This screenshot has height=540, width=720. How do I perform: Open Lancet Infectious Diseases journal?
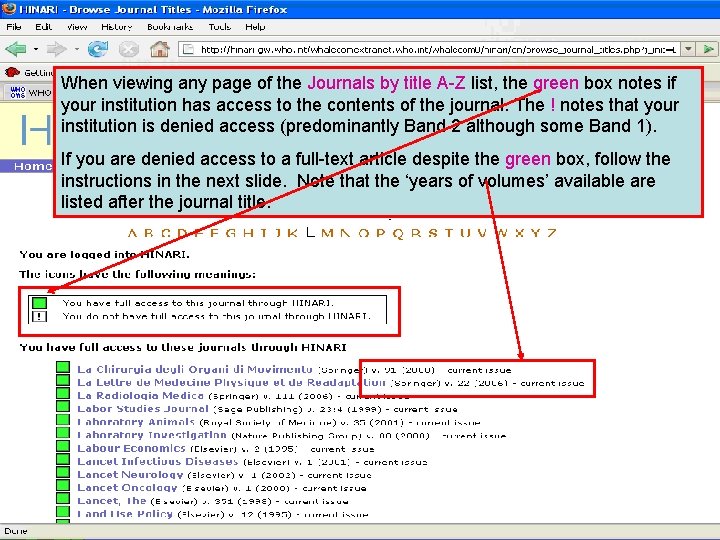(x=158, y=461)
